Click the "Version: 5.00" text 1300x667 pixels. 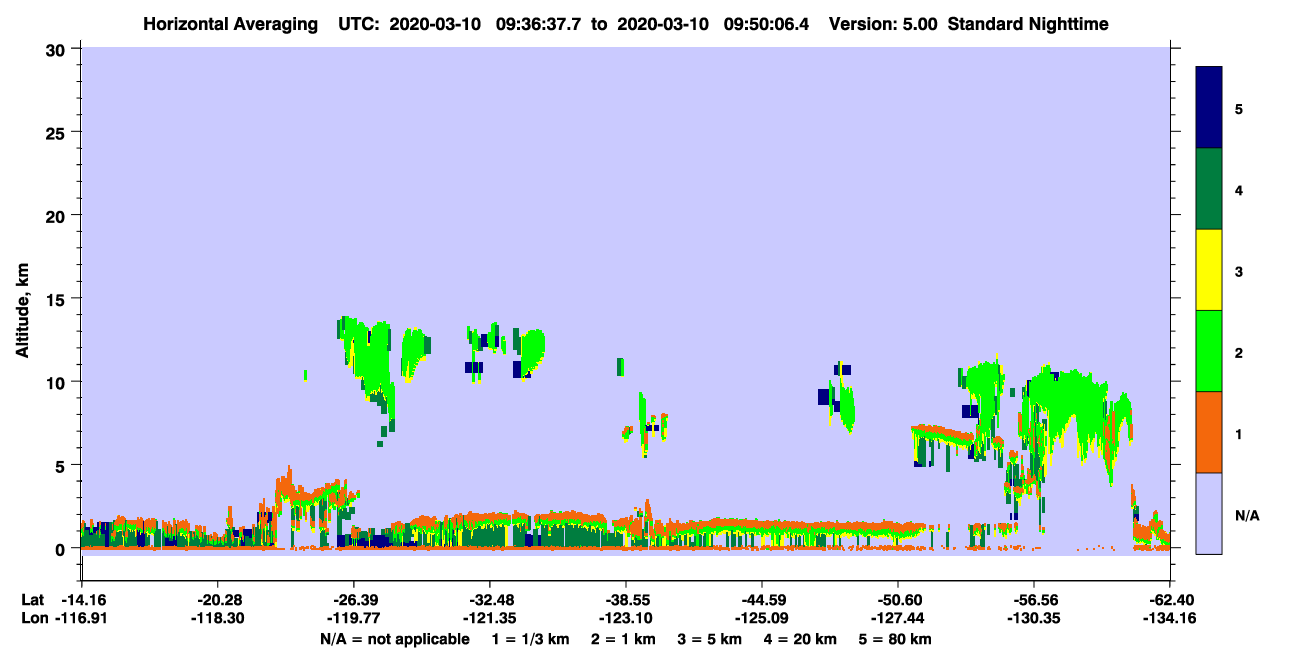tap(881, 24)
